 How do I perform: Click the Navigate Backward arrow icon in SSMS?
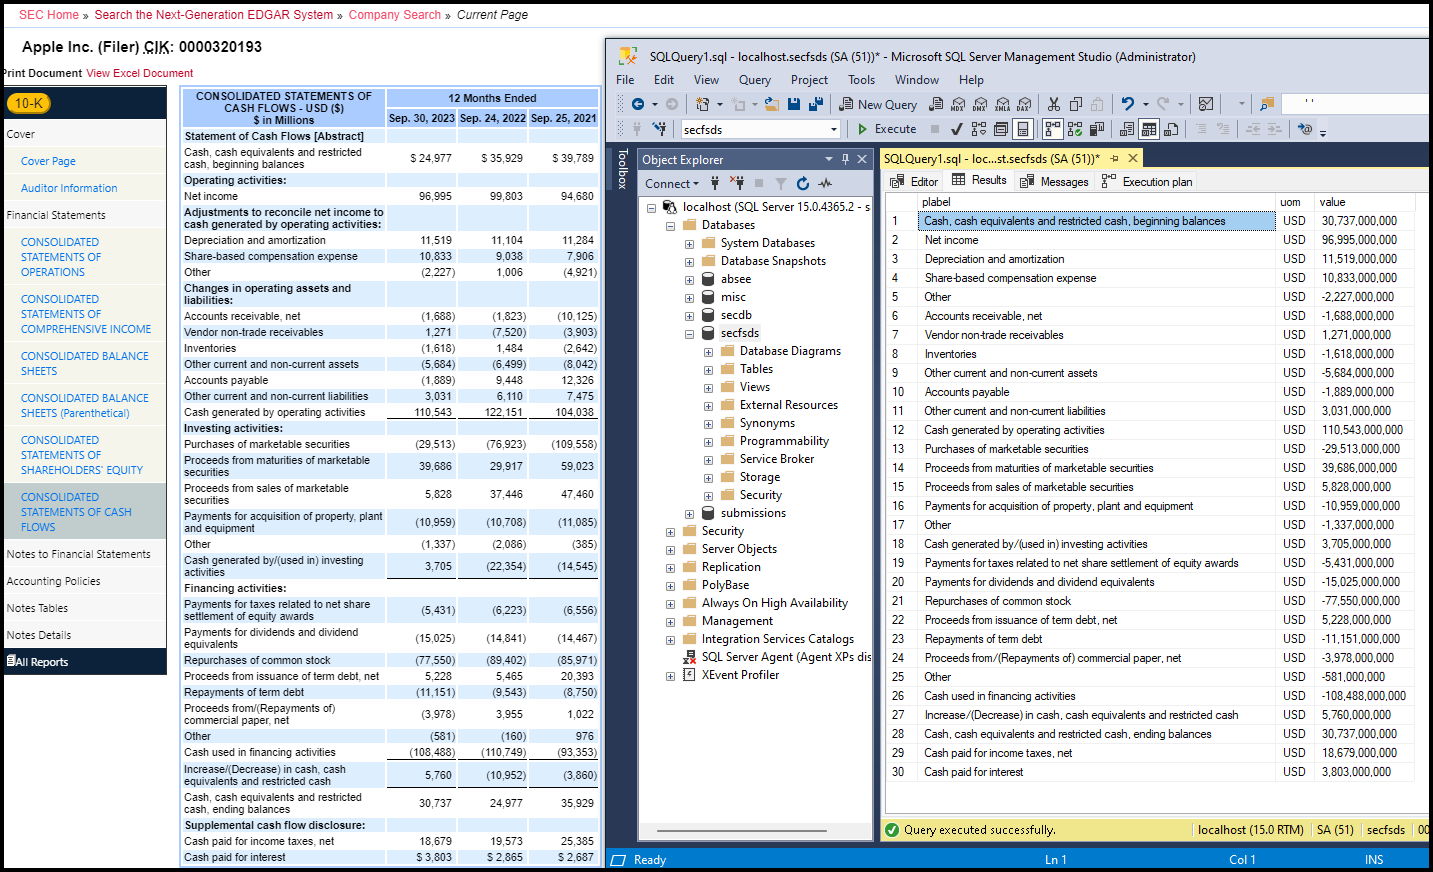pos(638,104)
